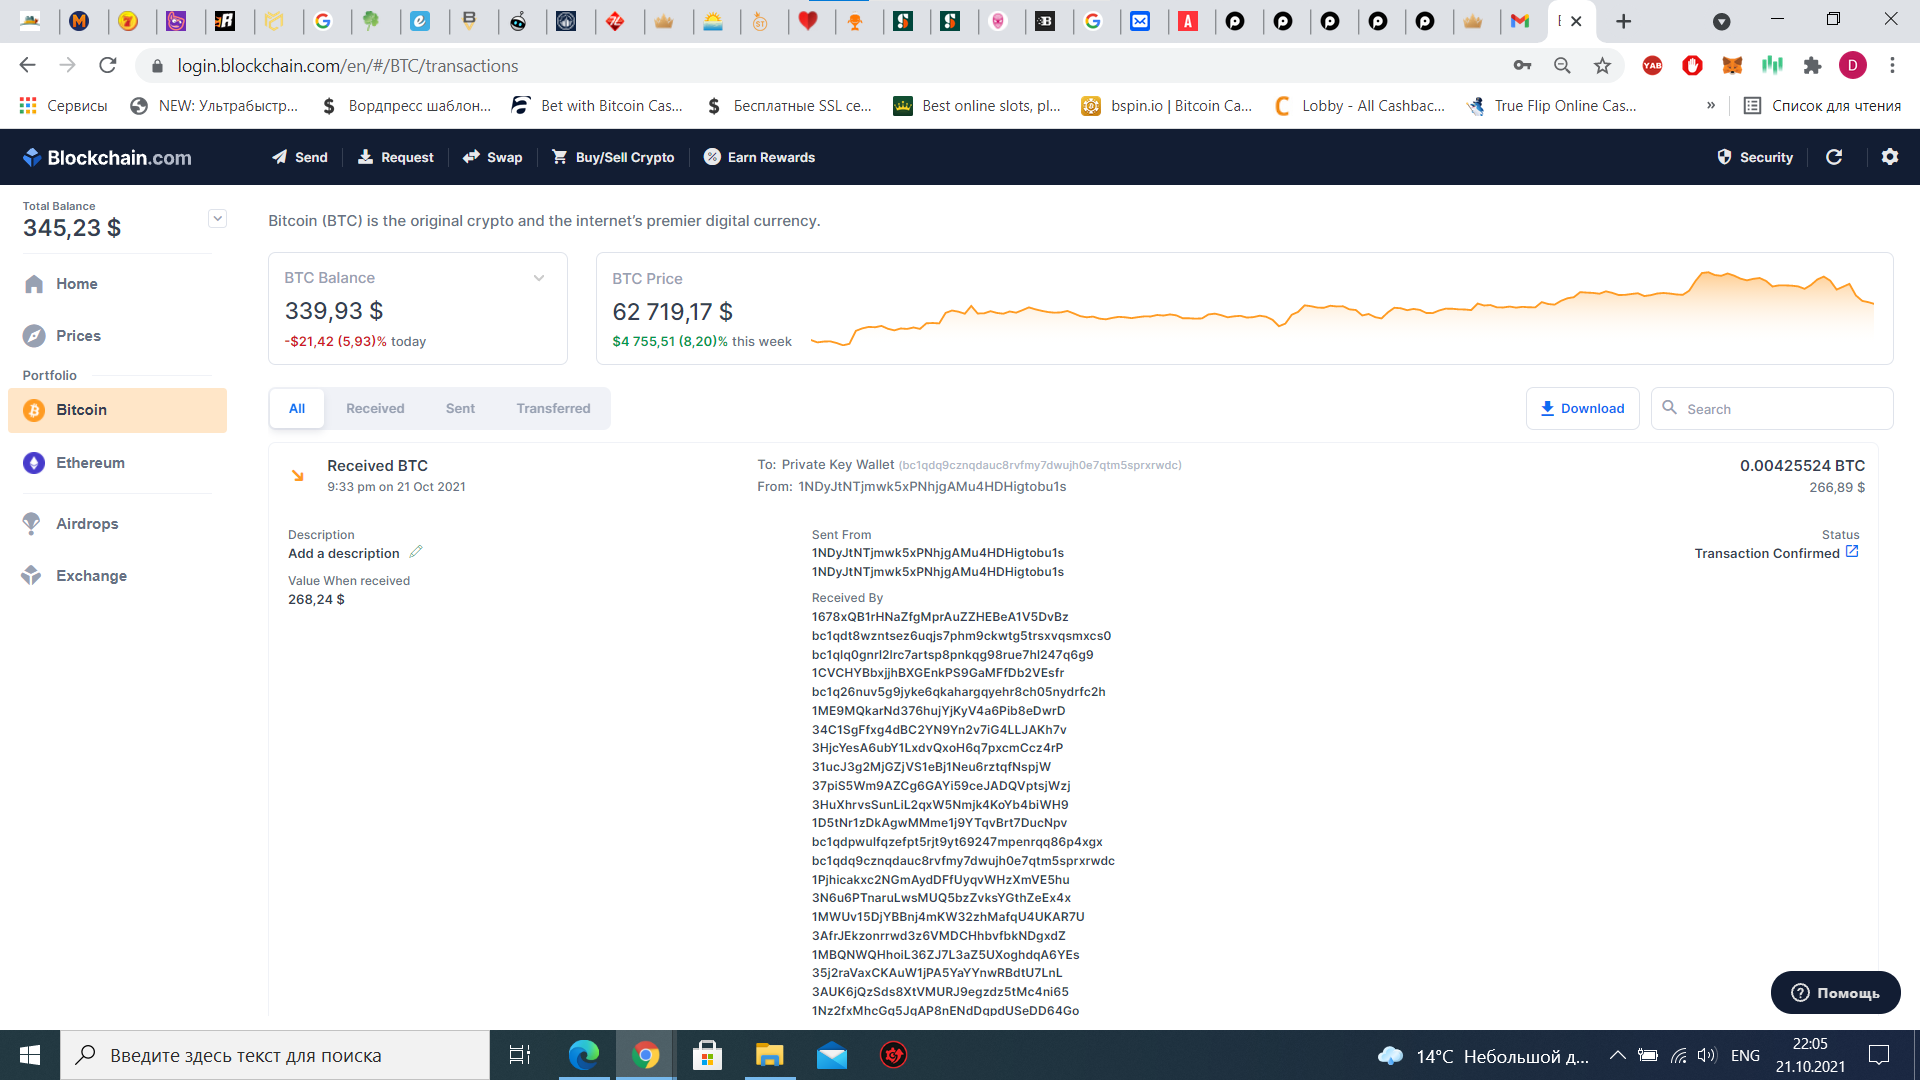This screenshot has width=1920, height=1080.
Task: Open Chrome three-dot menu
Action: [1892, 65]
